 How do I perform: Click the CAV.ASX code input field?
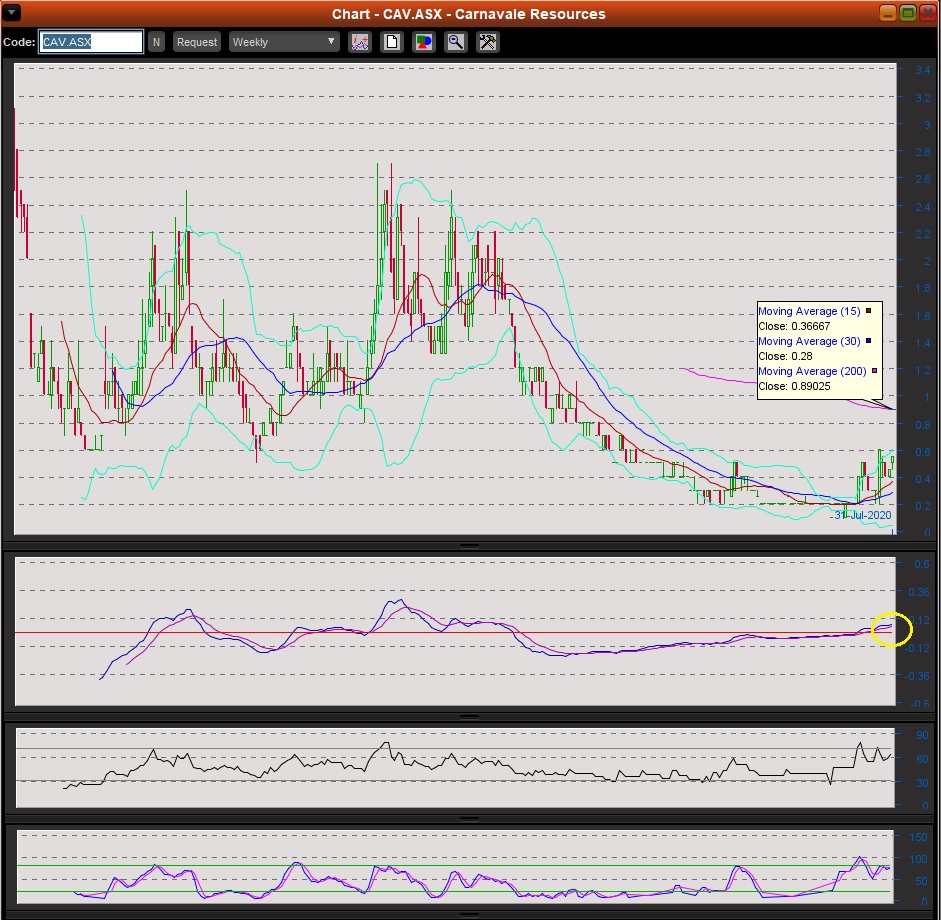(x=91, y=42)
